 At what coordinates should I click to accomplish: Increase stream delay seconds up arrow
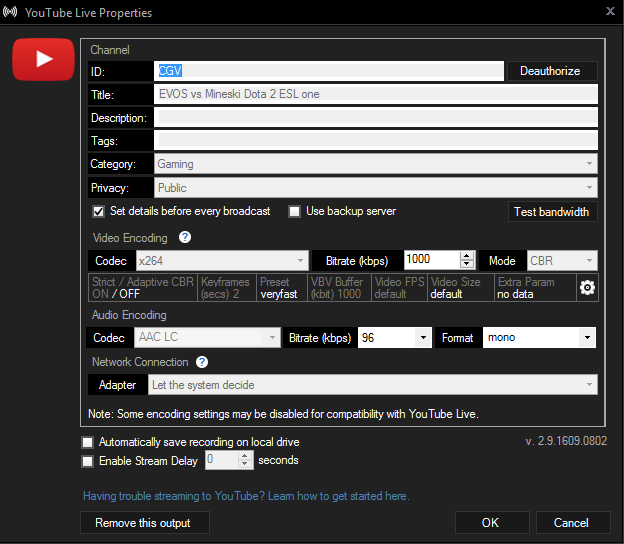245,456
